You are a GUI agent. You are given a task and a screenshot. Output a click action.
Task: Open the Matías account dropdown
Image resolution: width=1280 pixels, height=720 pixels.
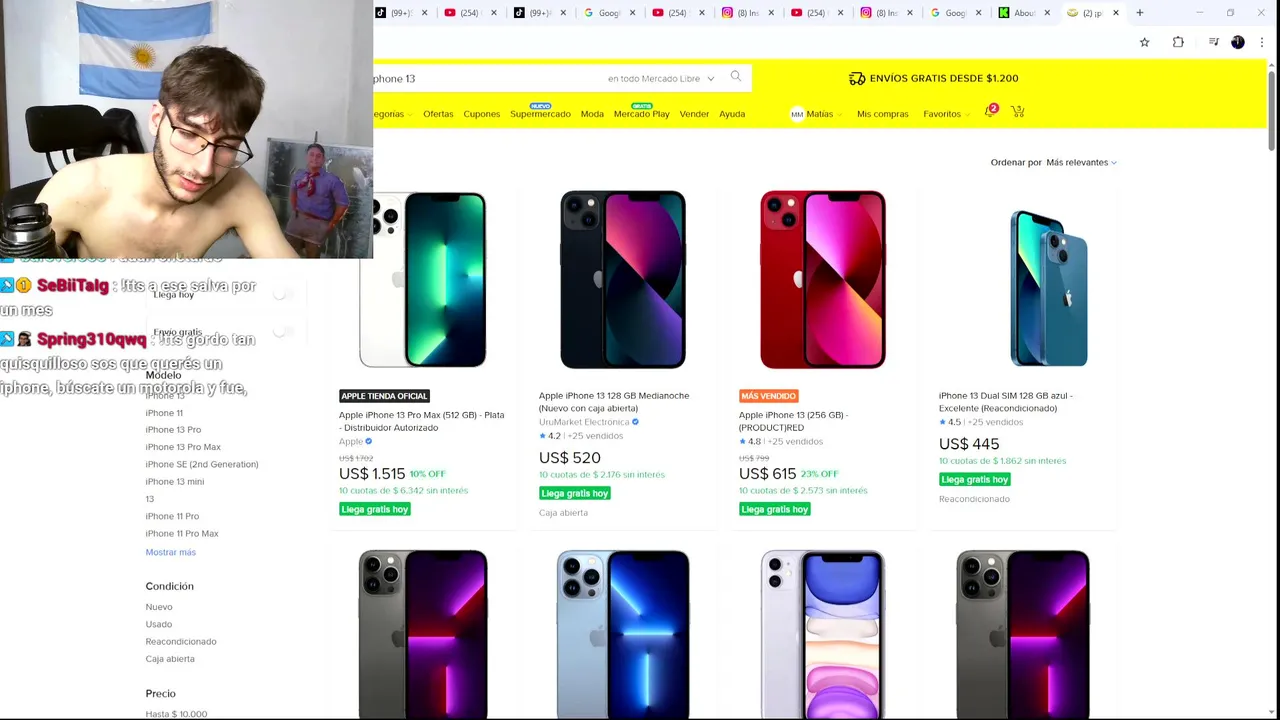point(817,114)
